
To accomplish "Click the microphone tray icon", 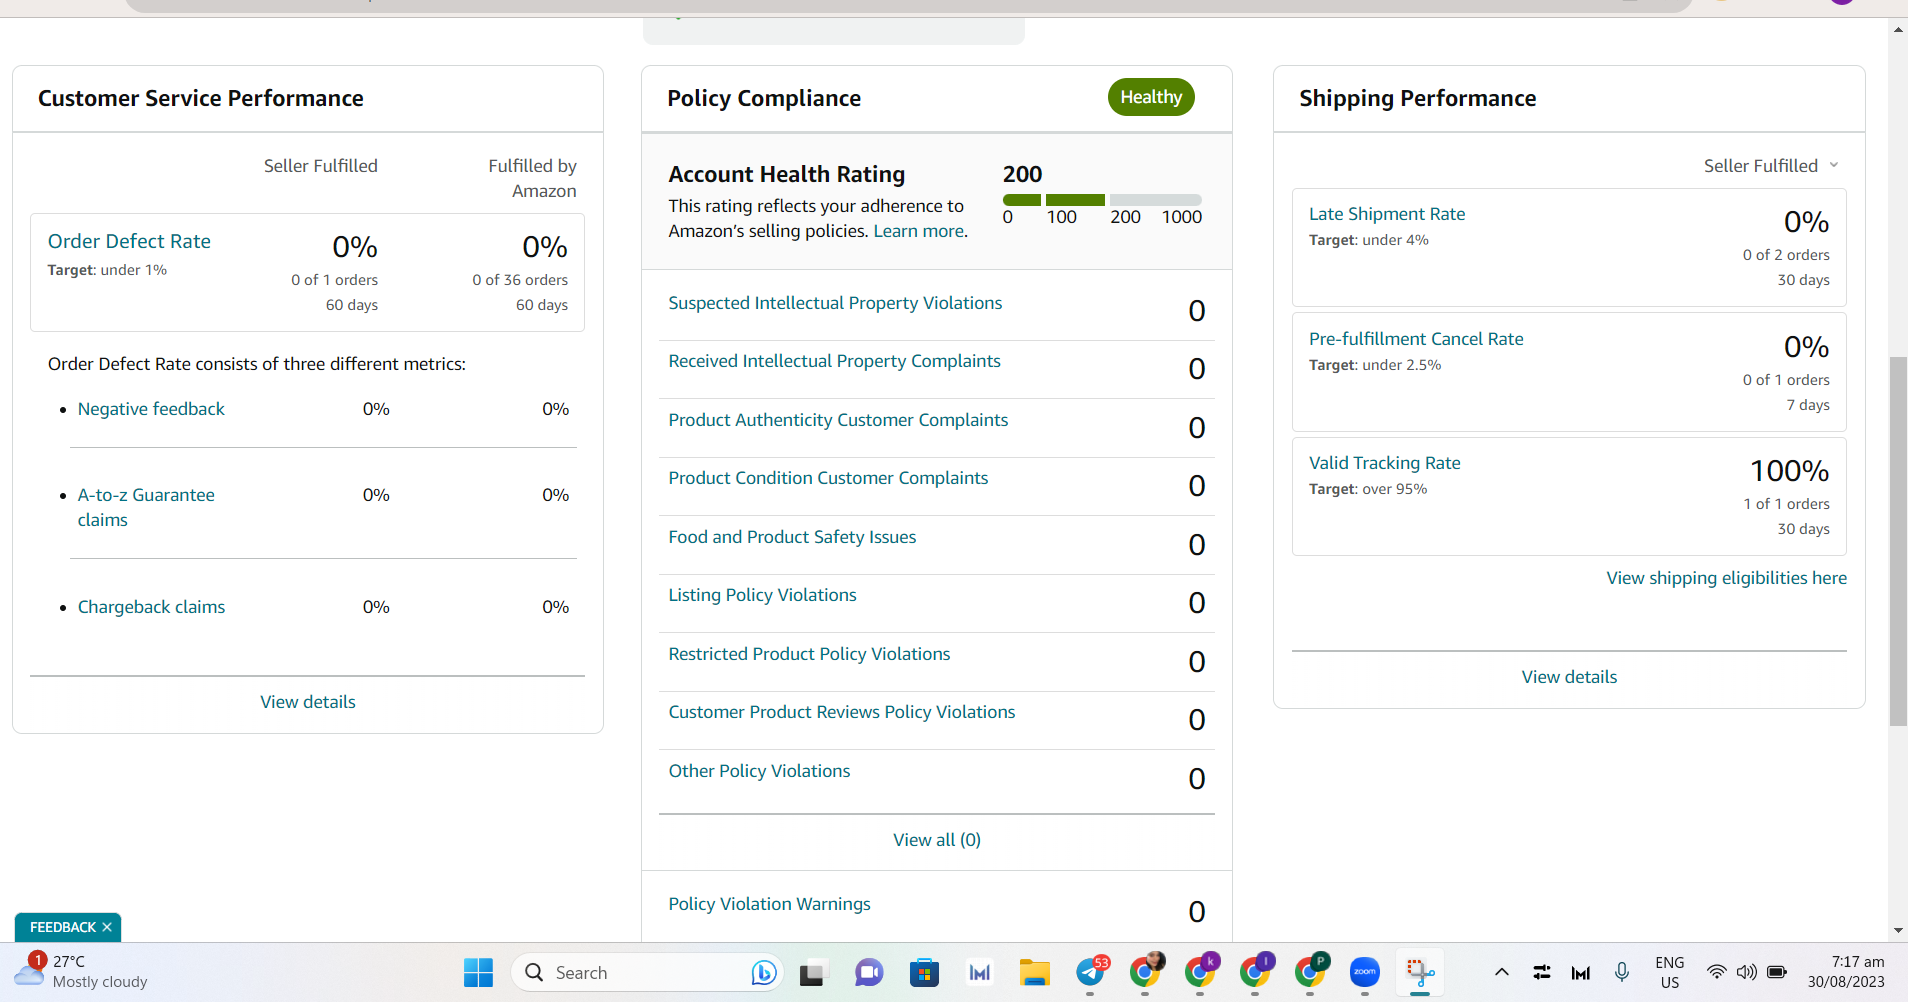I will (x=1622, y=972).
